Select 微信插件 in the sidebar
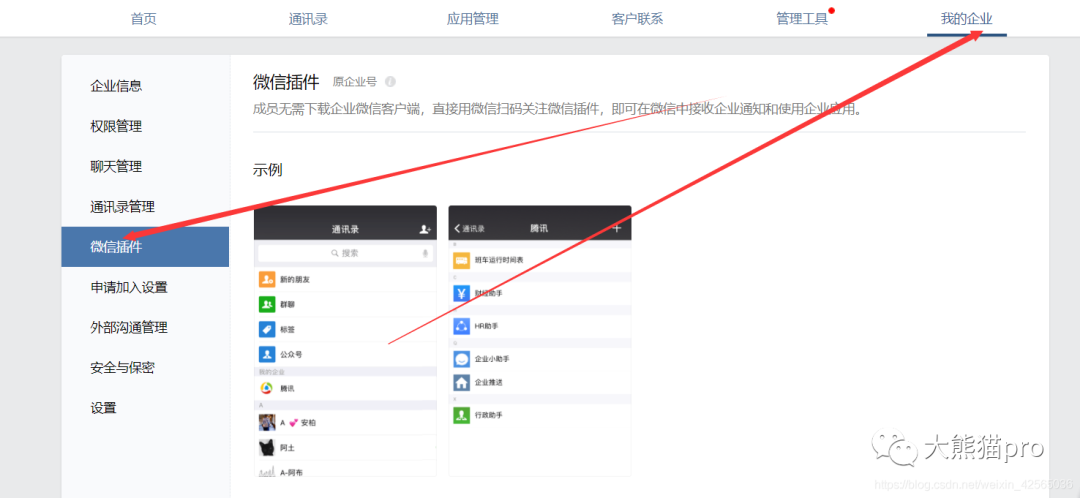The width and height of the screenshot is (1080, 498). coord(145,247)
